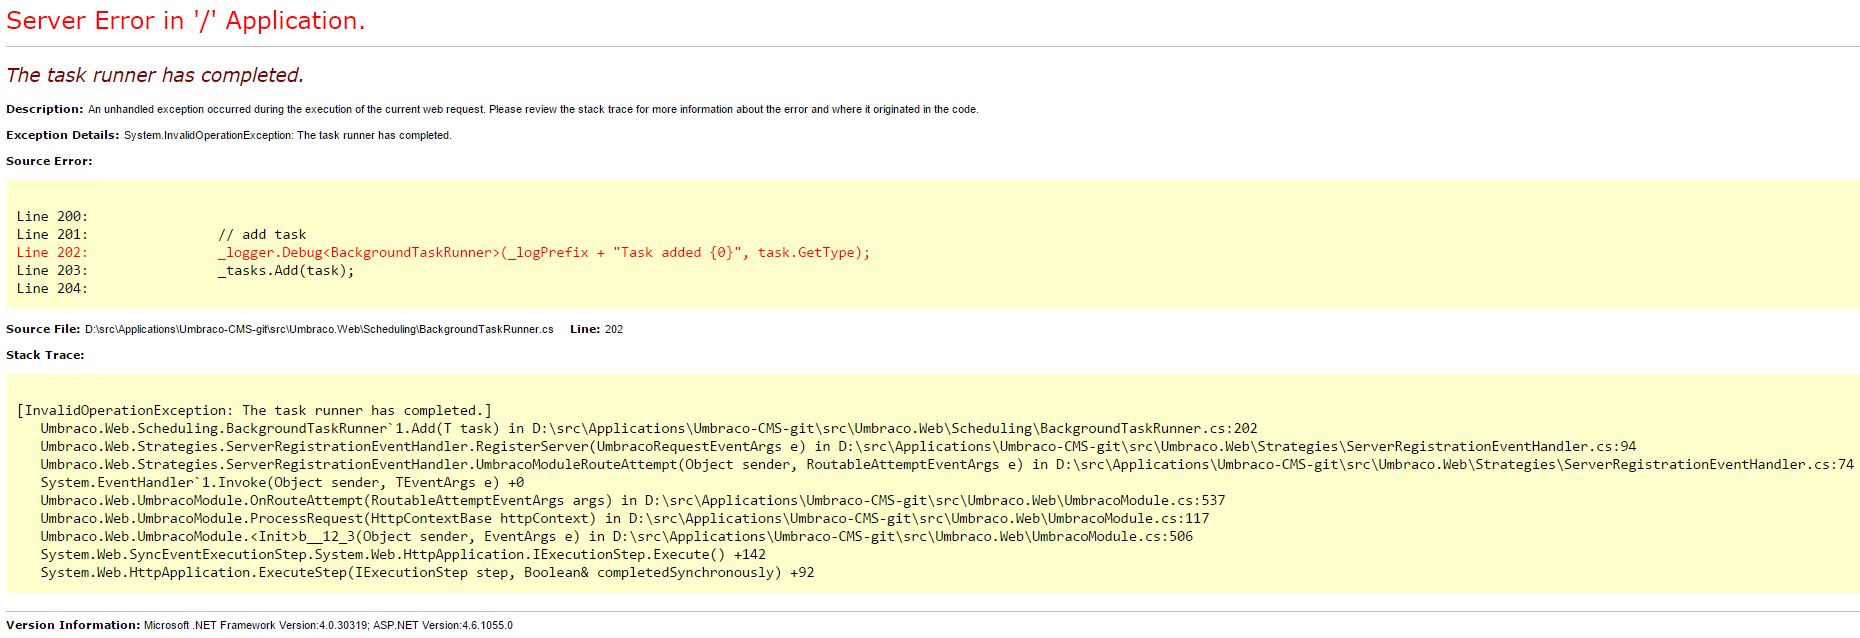
Task: Click the sentence beginning "An unhandled exception occurred"
Action: [x=533, y=109]
